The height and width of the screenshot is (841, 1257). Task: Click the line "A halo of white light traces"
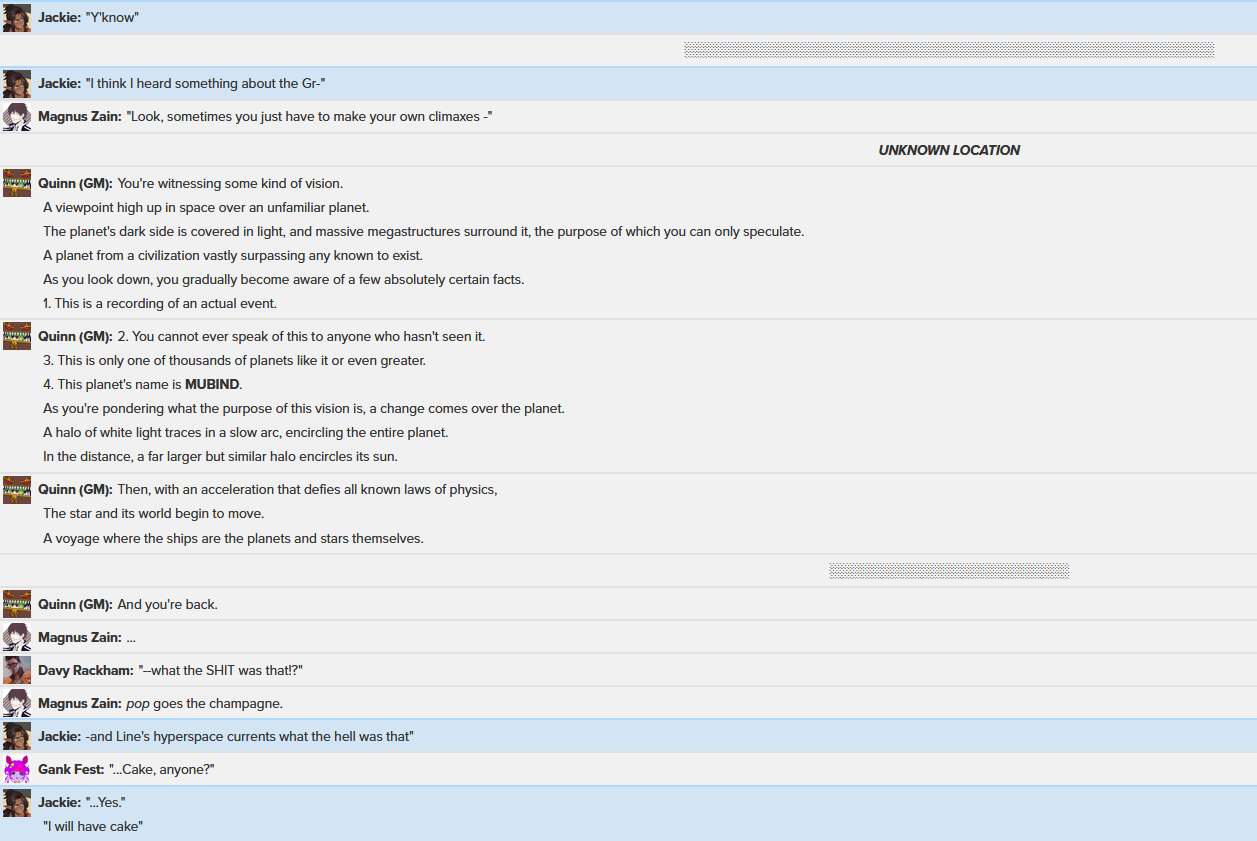[x=245, y=432]
